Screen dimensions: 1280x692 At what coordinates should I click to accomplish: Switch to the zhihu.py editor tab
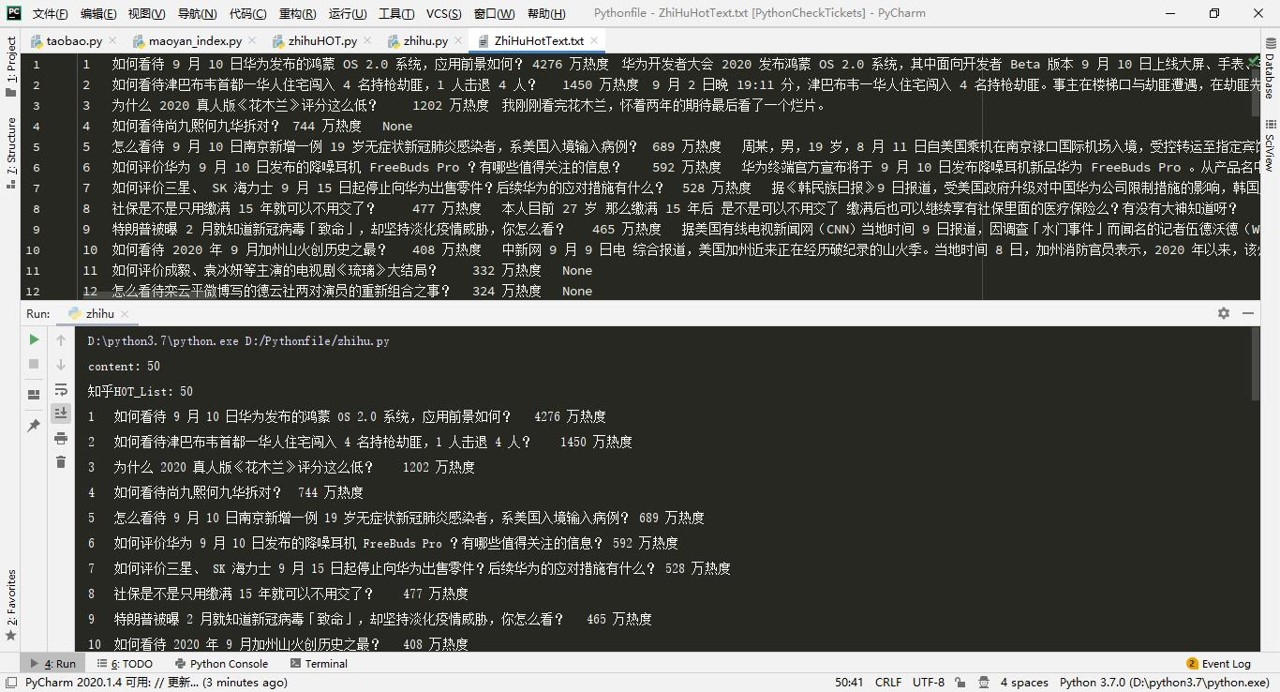click(425, 41)
